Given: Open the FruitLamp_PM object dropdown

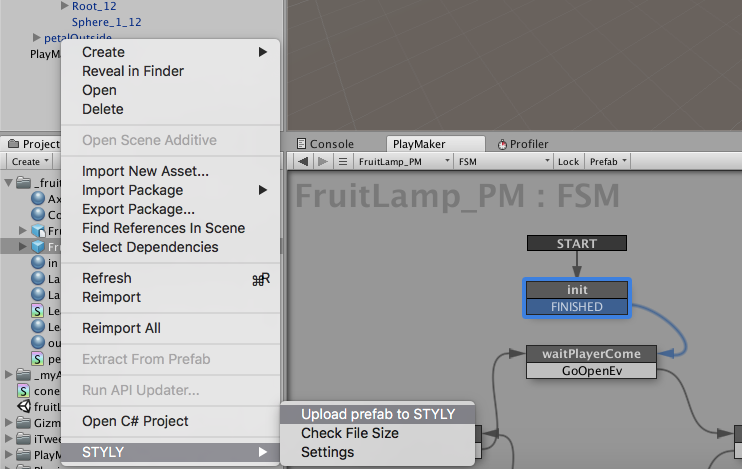Looking at the screenshot, I should [x=404, y=161].
